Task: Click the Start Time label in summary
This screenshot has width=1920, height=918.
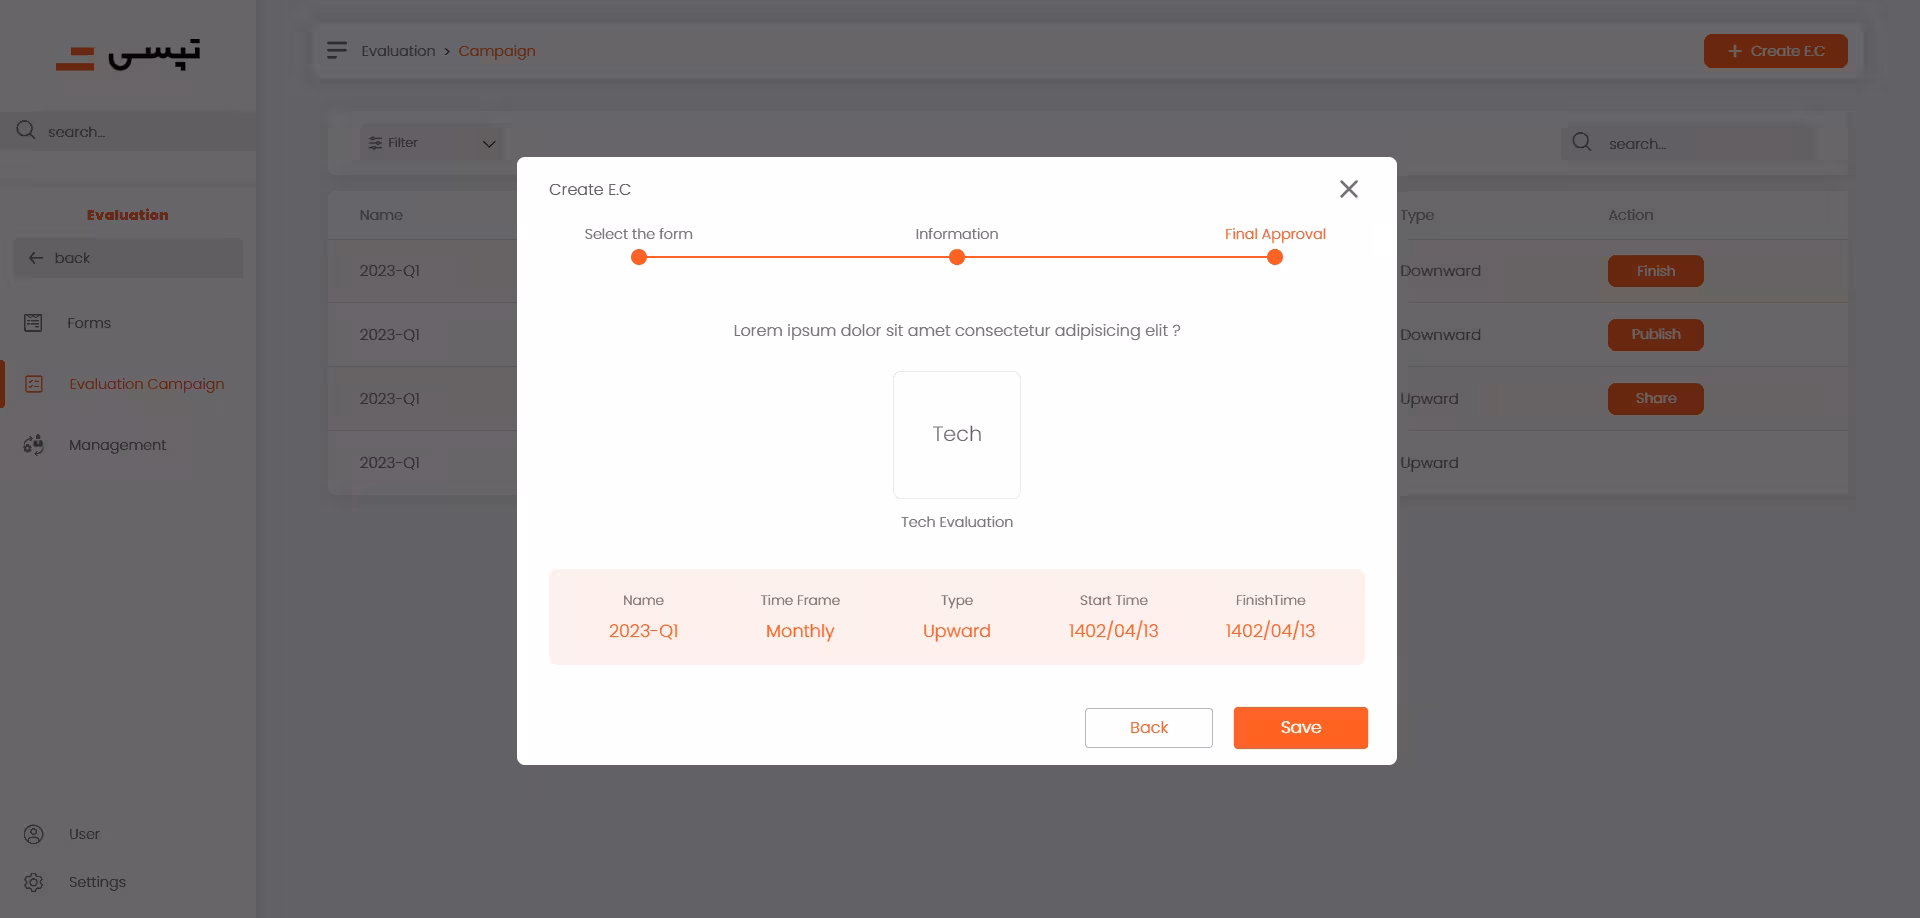Action: 1113,600
